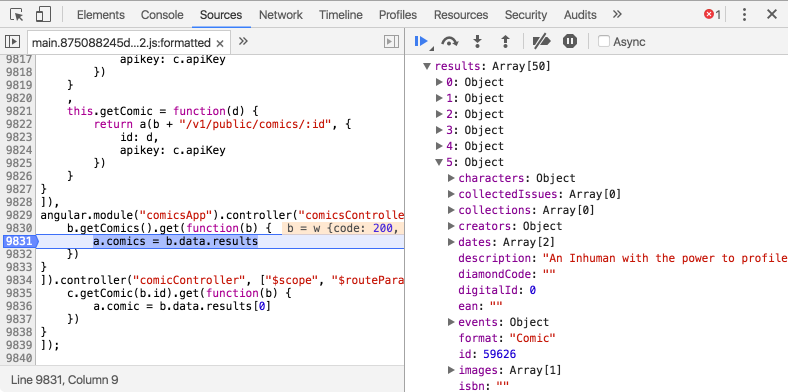Show the file navigator pane
Screen dimensions: 788x392
coord(13,42)
